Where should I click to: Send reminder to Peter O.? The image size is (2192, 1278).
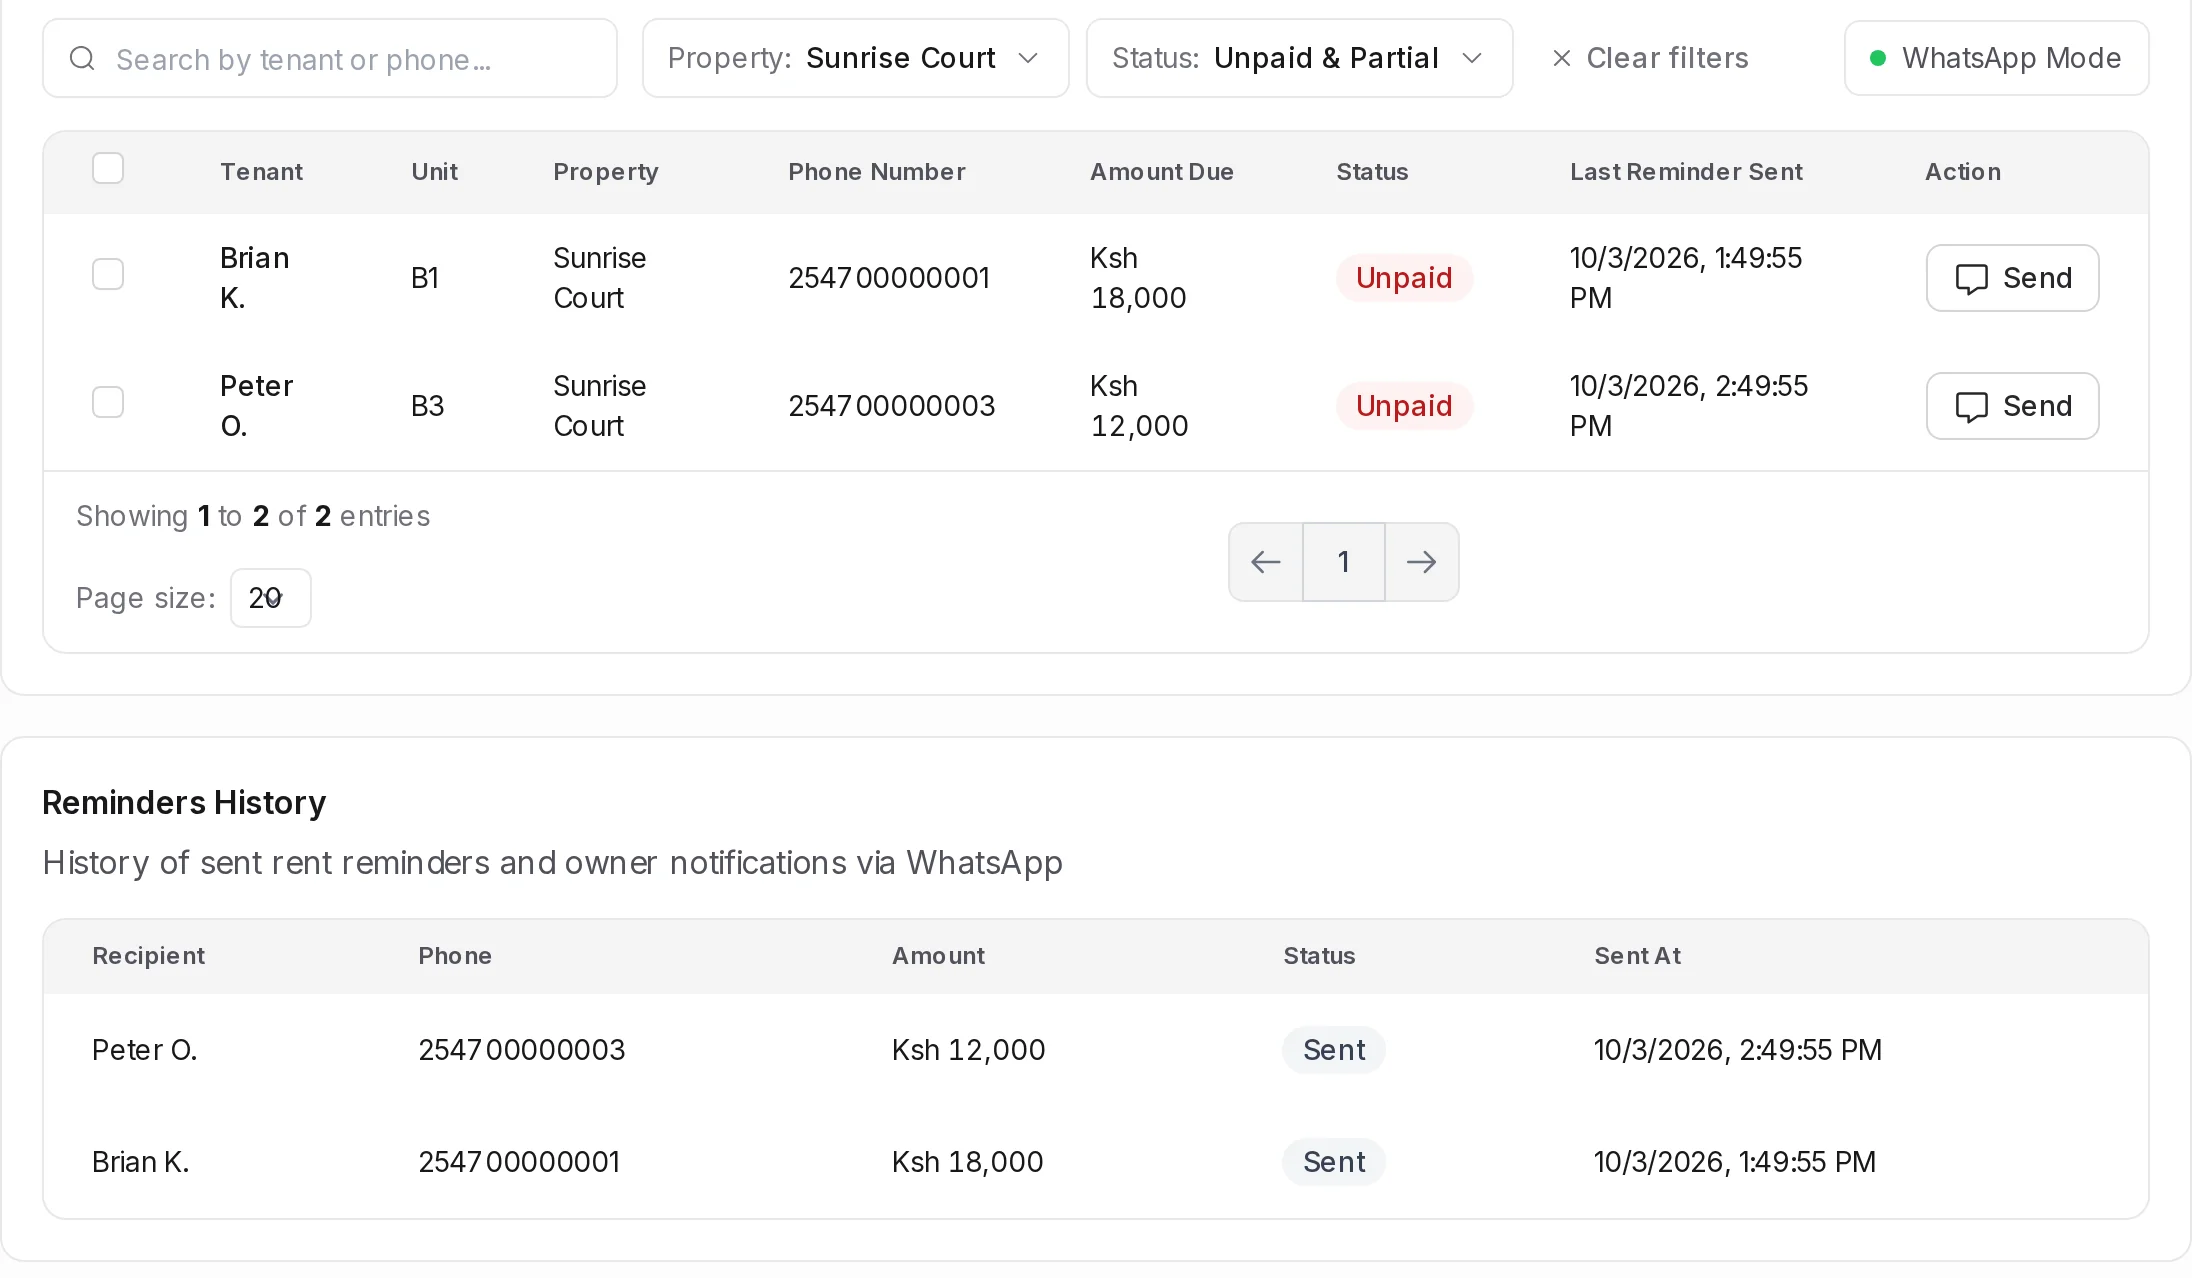pyautogui.click(x=2012, y=406)
